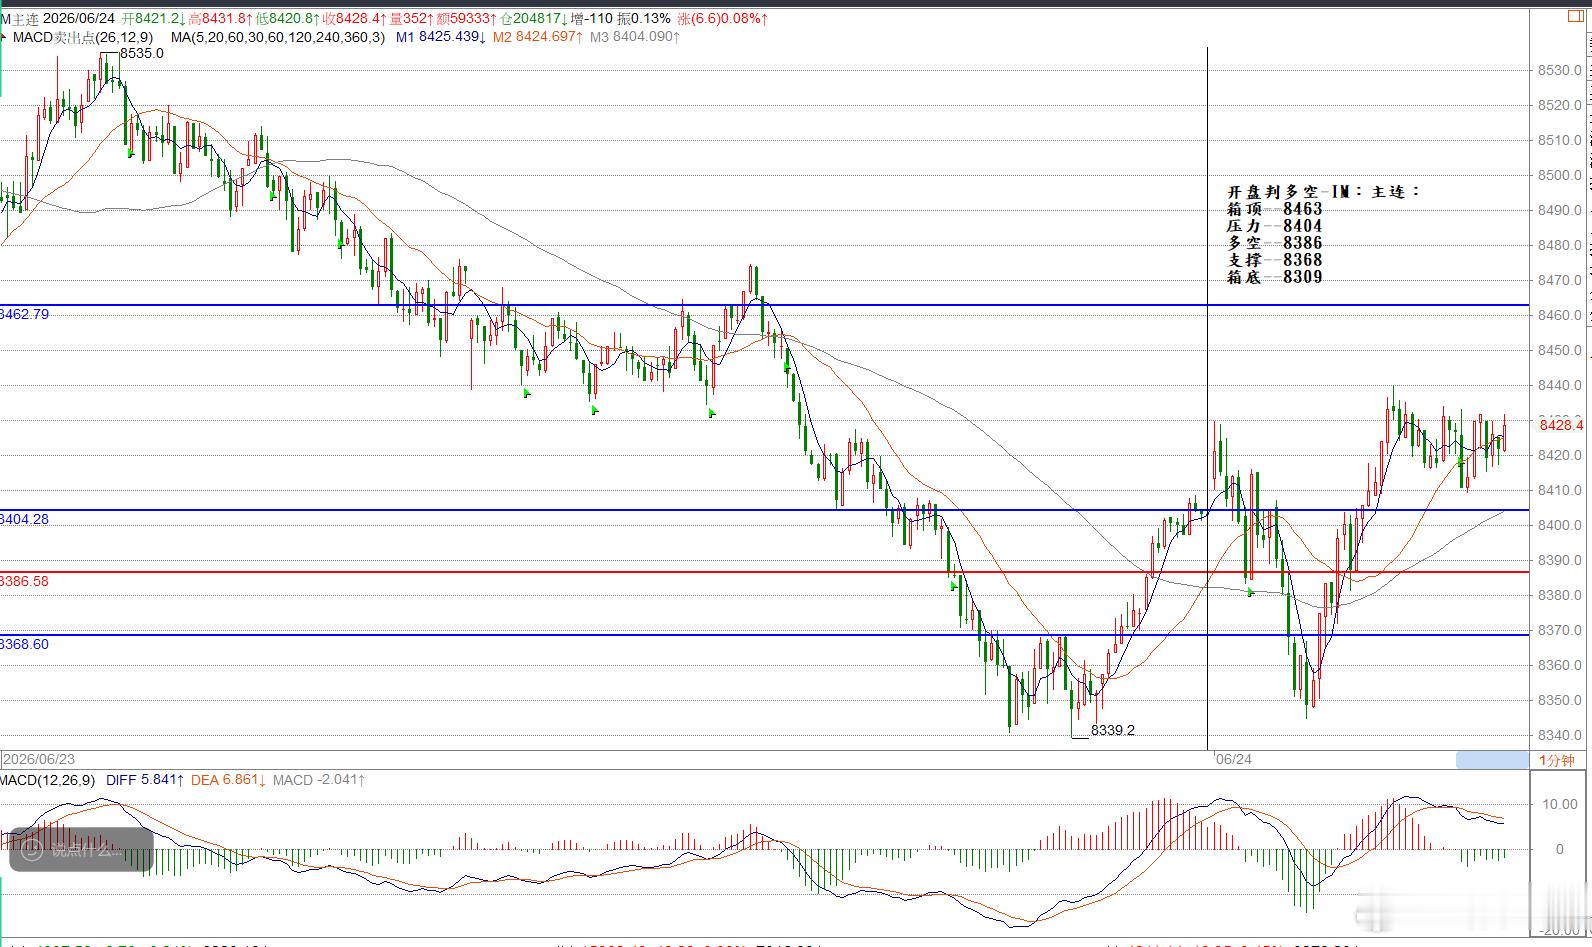Toggle the M3 moving average line
The width and height of the screenshot is (1592, 947).
coord(634,37)
